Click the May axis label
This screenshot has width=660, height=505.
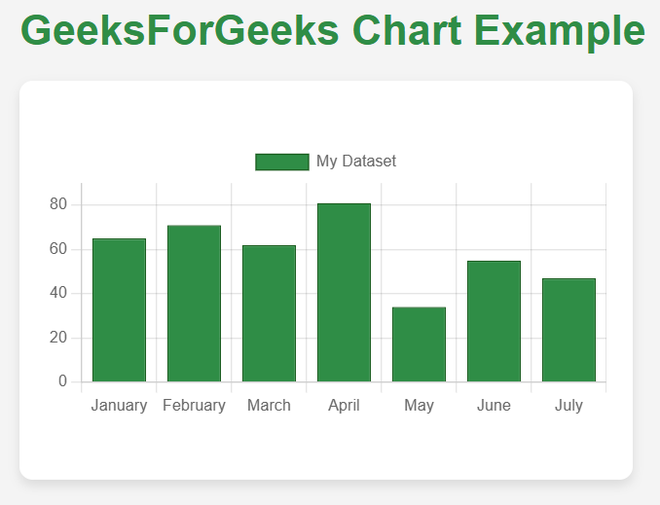pyautogui.click(x=419, y=406)
